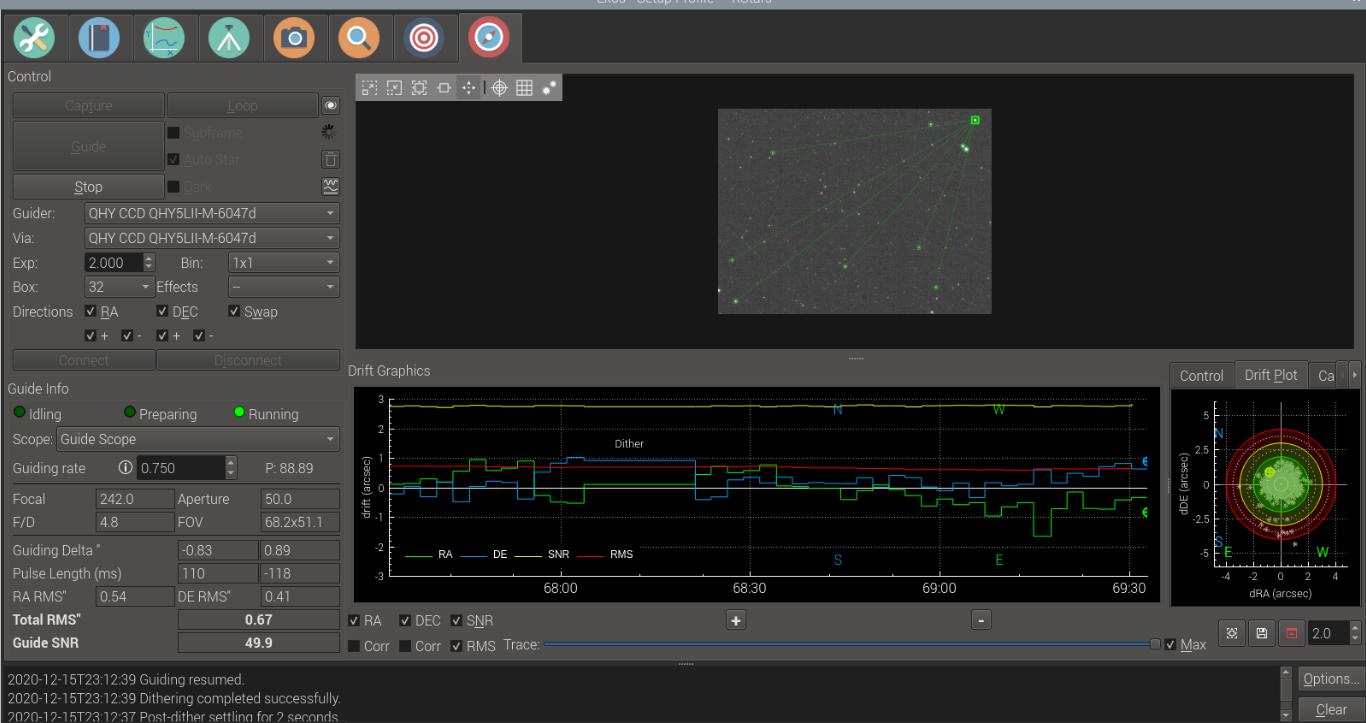Viewport: 1366px width, 723px height.
Task: Clear drift plot with red icon
Action: tap(1291, 633)
